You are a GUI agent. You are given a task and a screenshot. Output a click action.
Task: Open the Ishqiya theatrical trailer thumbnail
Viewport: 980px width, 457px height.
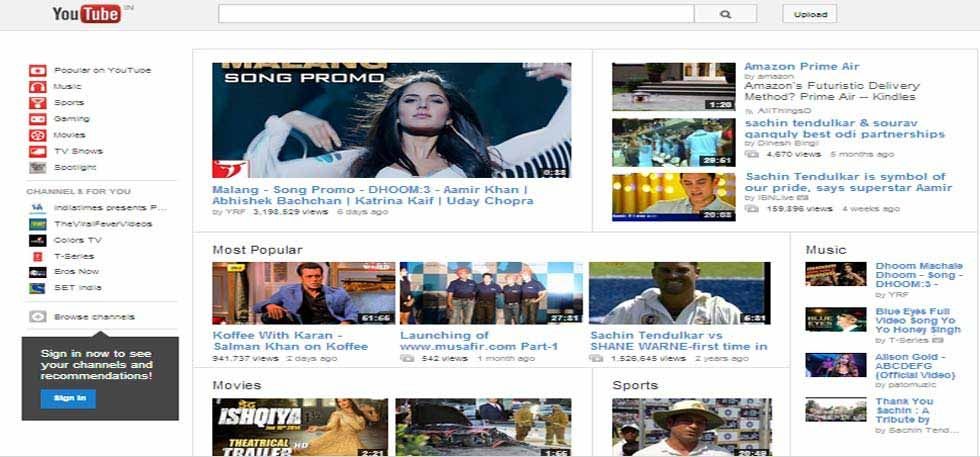coord(299,427)
